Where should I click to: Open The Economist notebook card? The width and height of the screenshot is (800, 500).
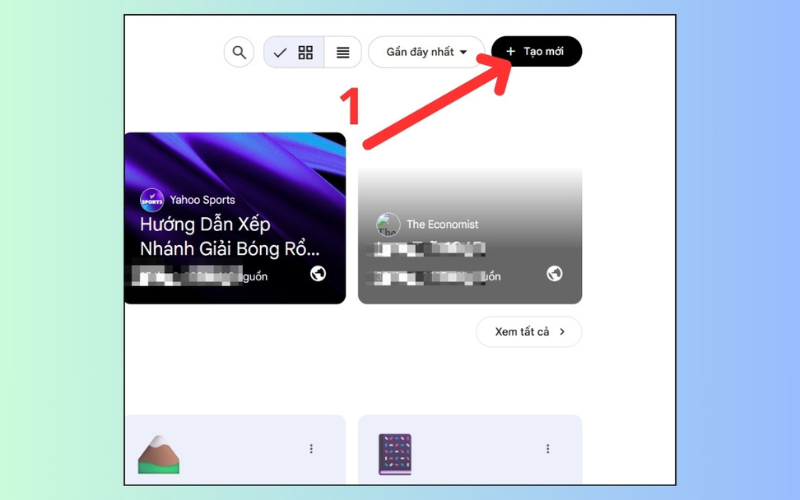click(470, 236)
